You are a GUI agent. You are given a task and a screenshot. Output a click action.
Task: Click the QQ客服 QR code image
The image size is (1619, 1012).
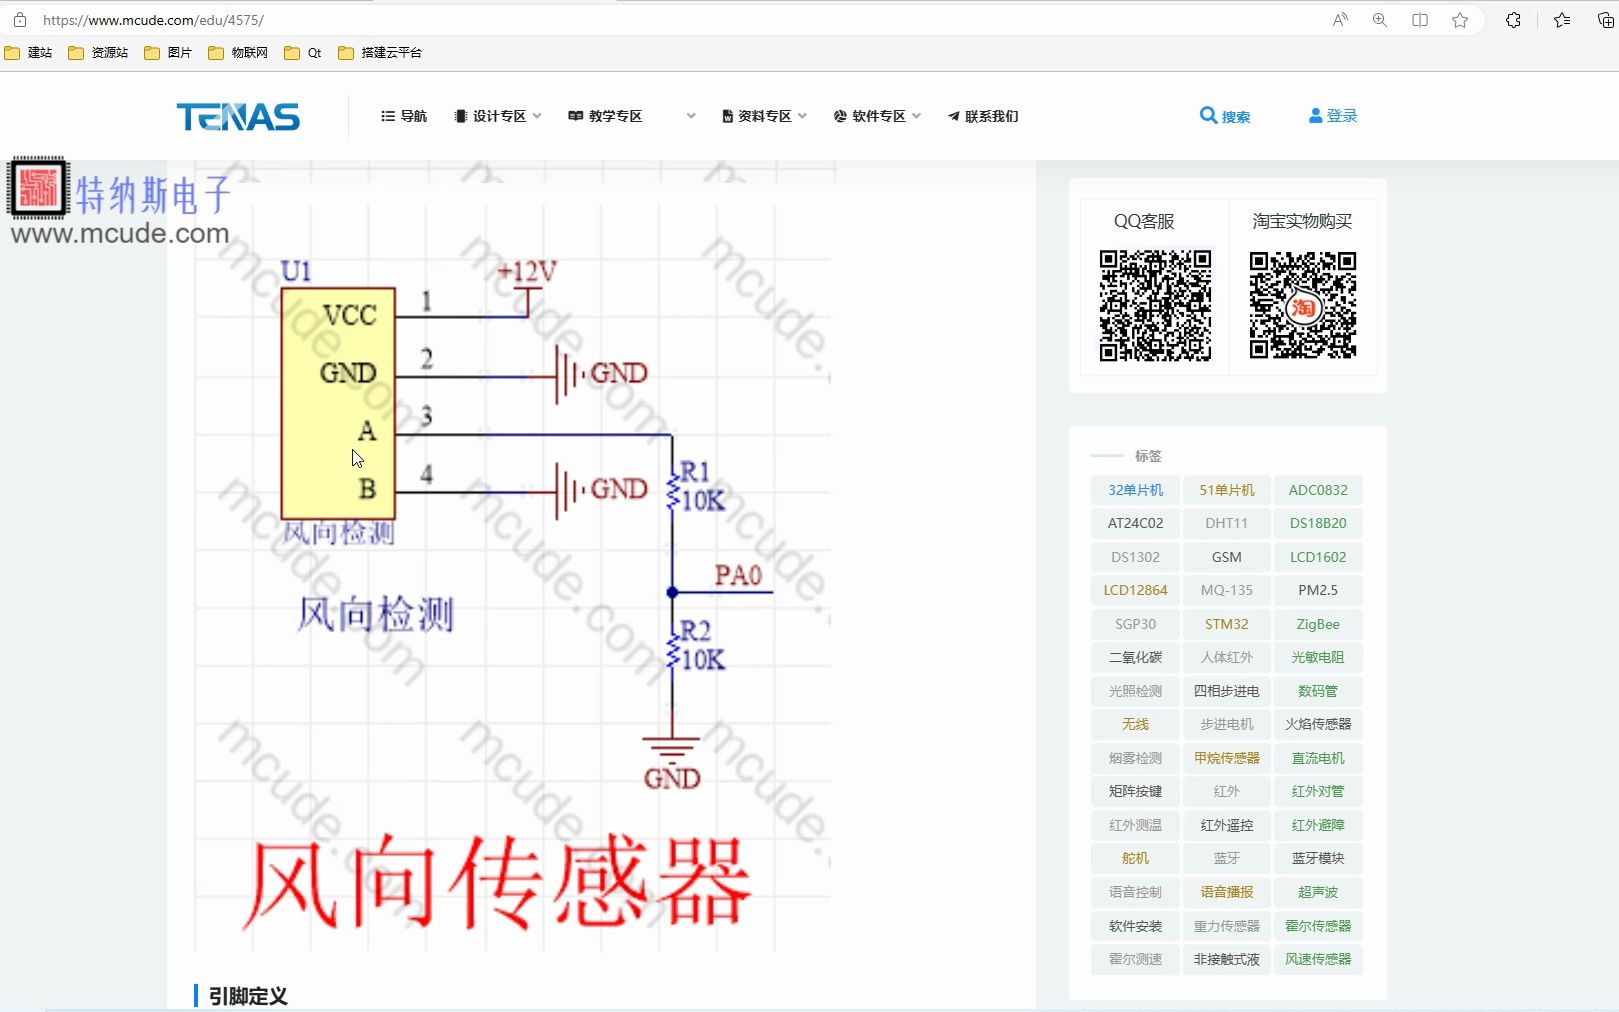point(1155,305)
